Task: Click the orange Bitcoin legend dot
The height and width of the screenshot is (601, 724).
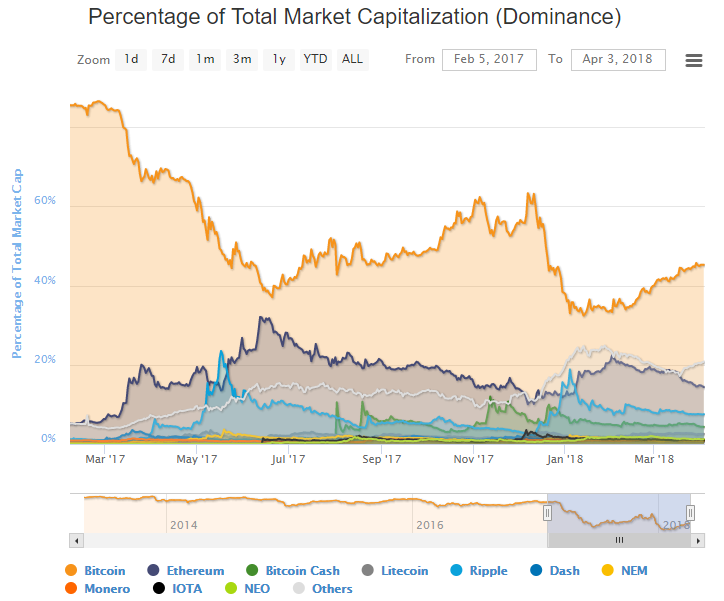Action: (x=70, y=571)
